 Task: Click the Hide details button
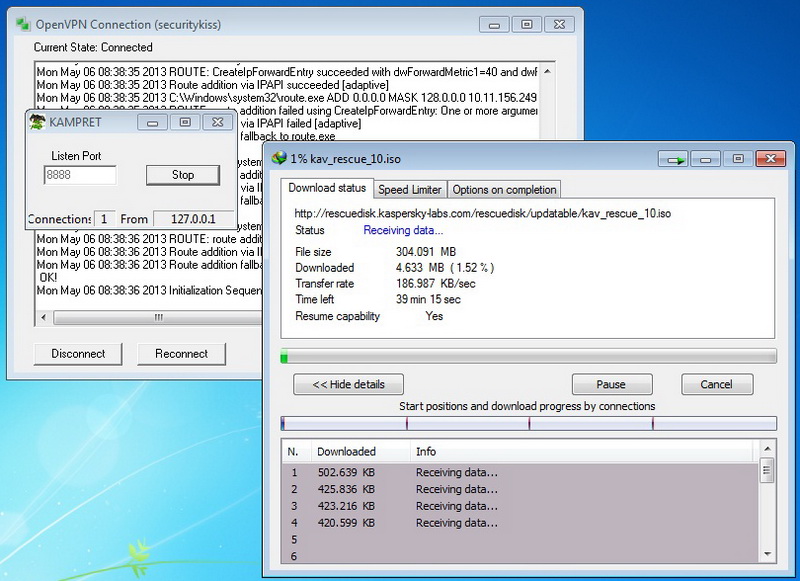point(348,384)
